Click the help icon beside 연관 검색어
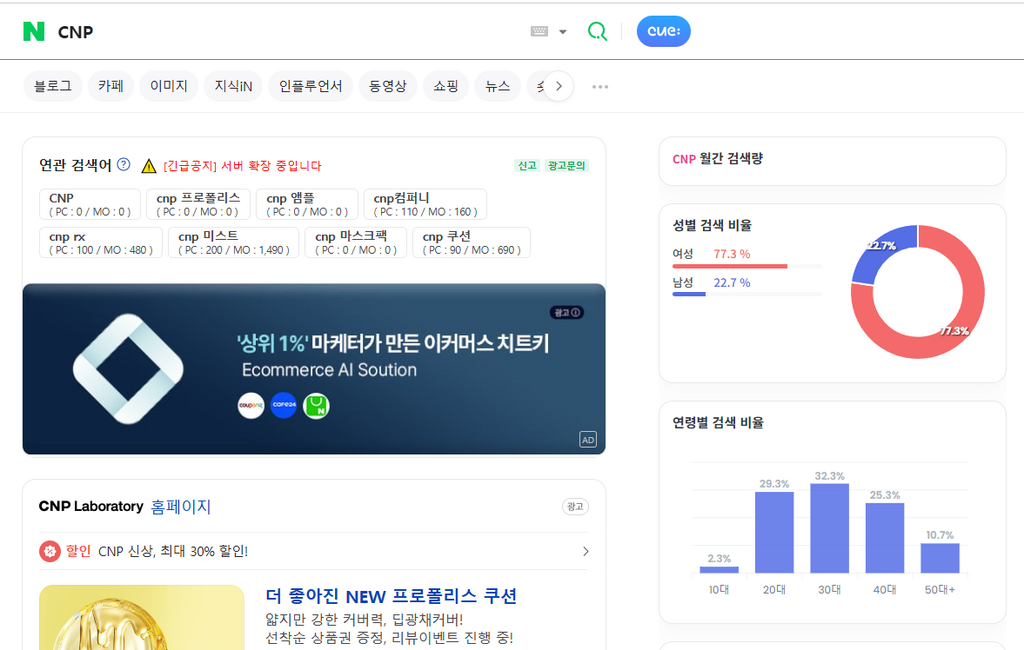This screenshot has height=650, width=1024. pyautogui.click(x=123, y=165)
